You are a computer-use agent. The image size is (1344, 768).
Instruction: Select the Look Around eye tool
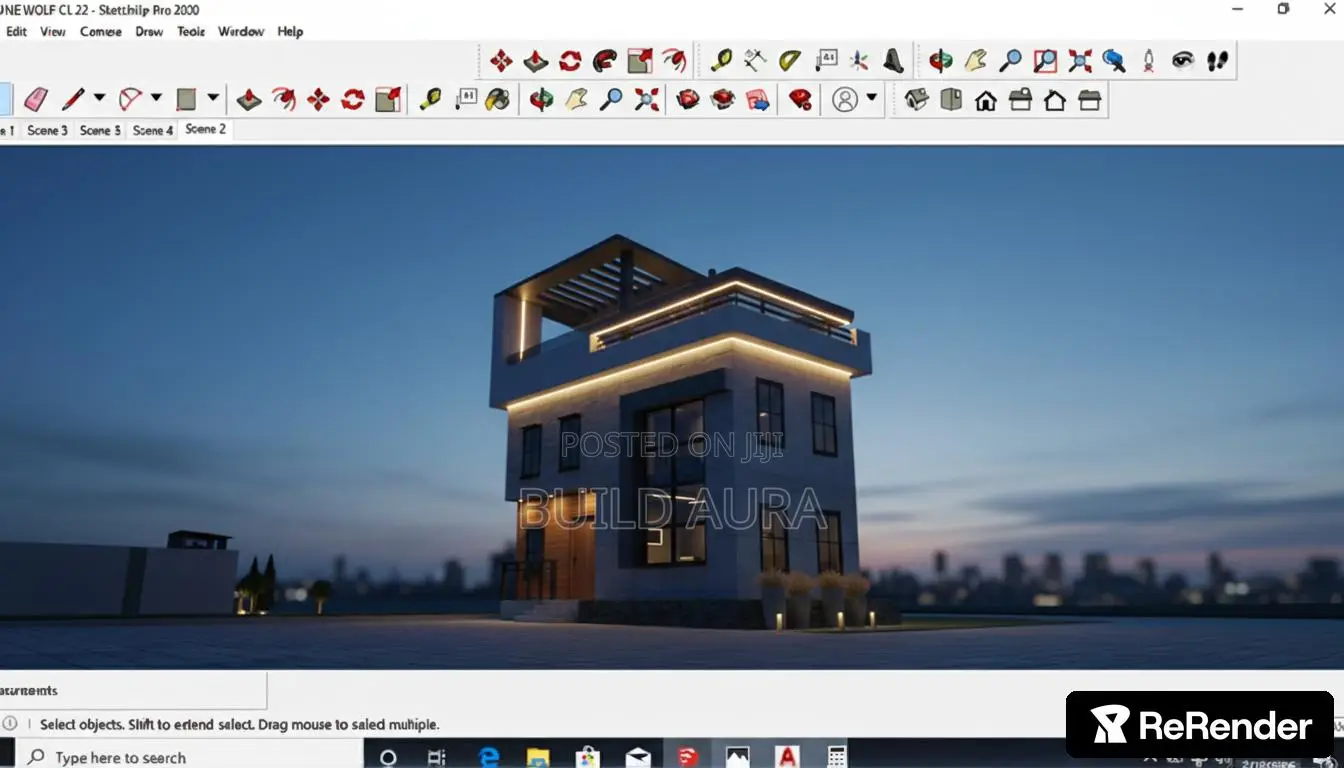tap(1183, 61)
